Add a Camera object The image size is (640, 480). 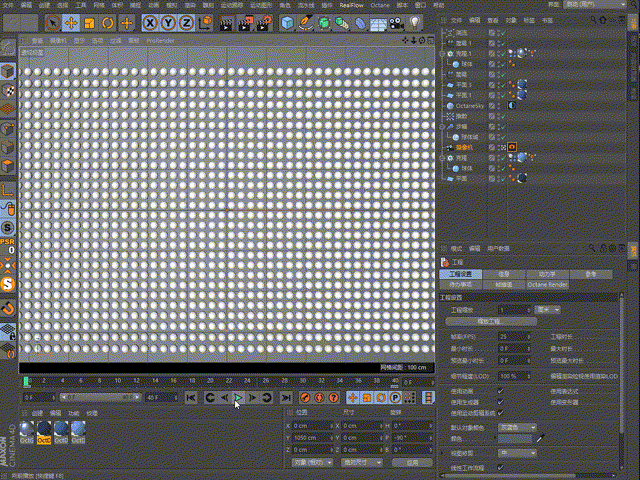pyautogui.click(x=396, y=23)
